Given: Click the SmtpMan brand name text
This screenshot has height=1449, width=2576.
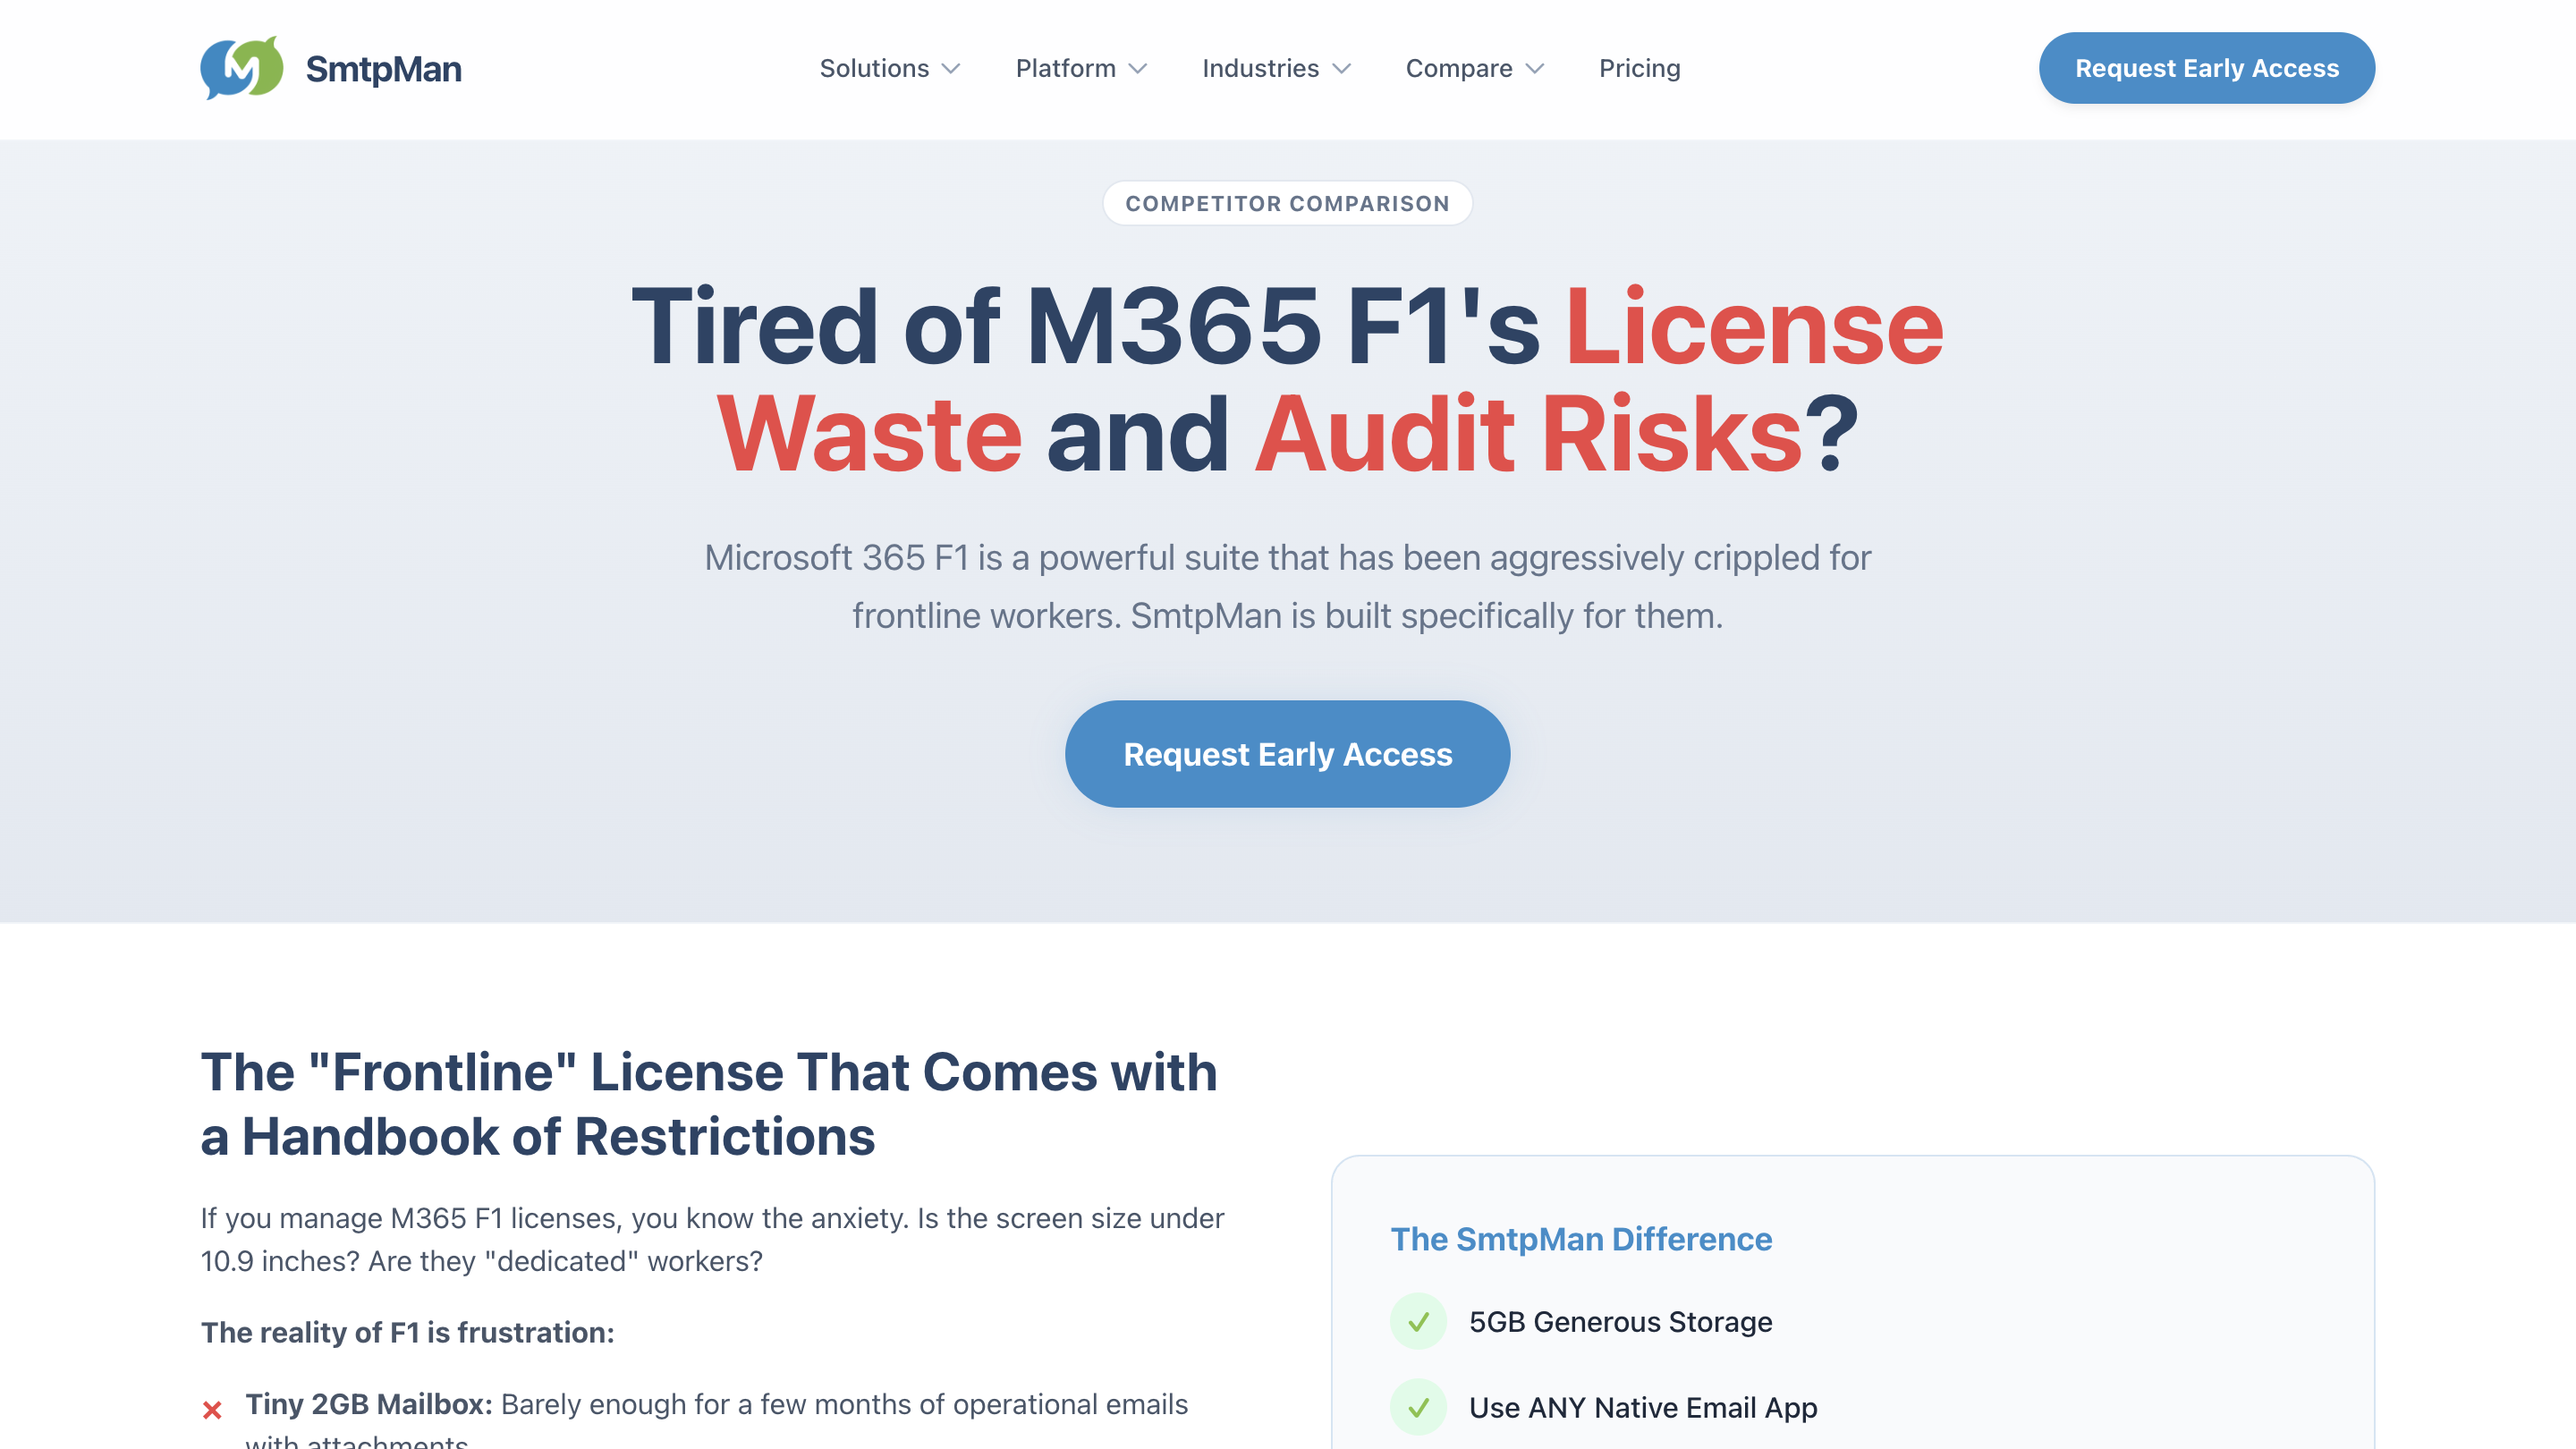Looking at the screenshot, I should tap(384, 69).
